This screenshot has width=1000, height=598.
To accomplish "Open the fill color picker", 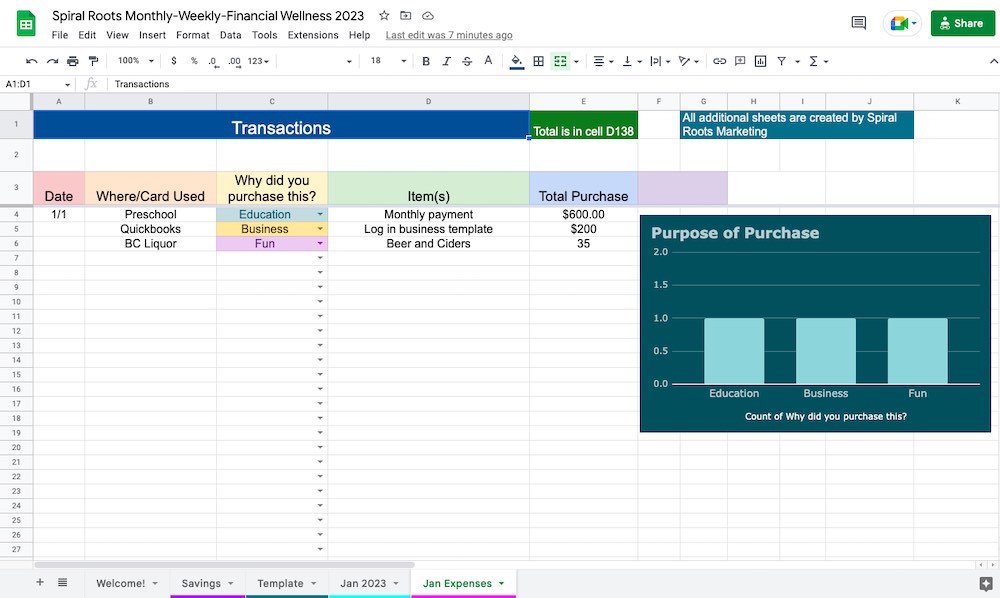I will [x=516, y=61].
